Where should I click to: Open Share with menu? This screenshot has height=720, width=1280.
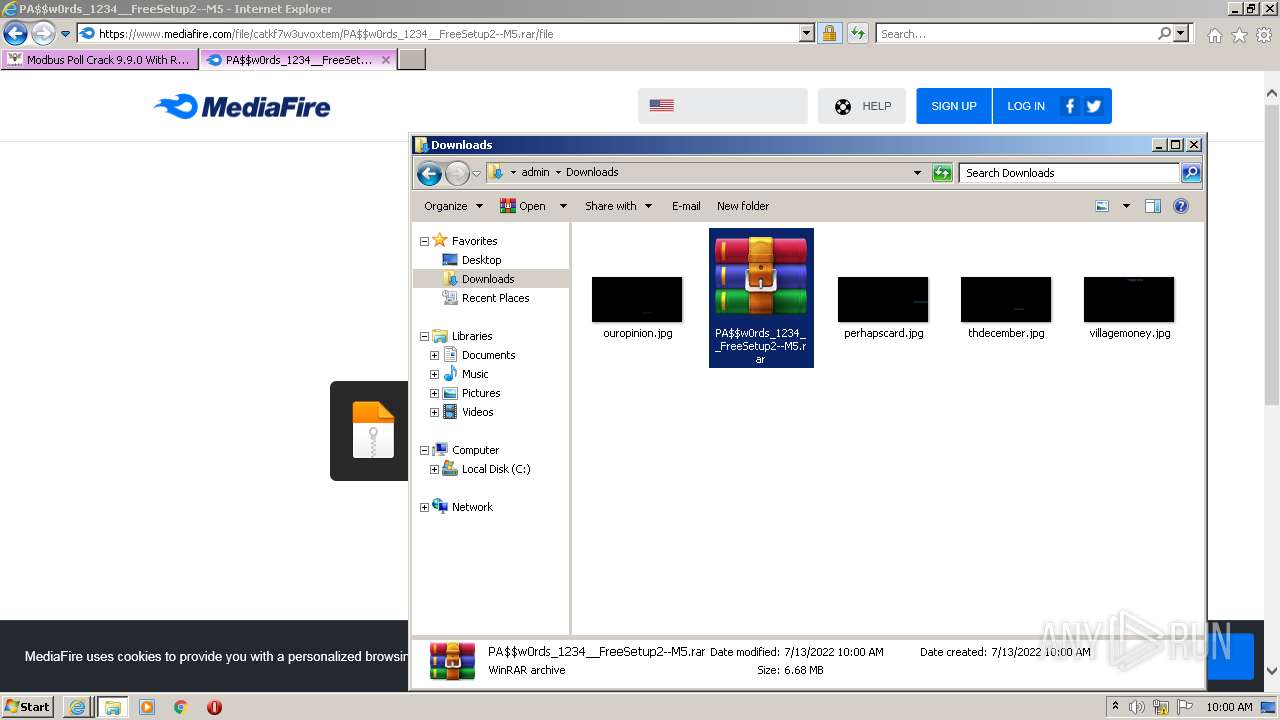pos(618,206)
